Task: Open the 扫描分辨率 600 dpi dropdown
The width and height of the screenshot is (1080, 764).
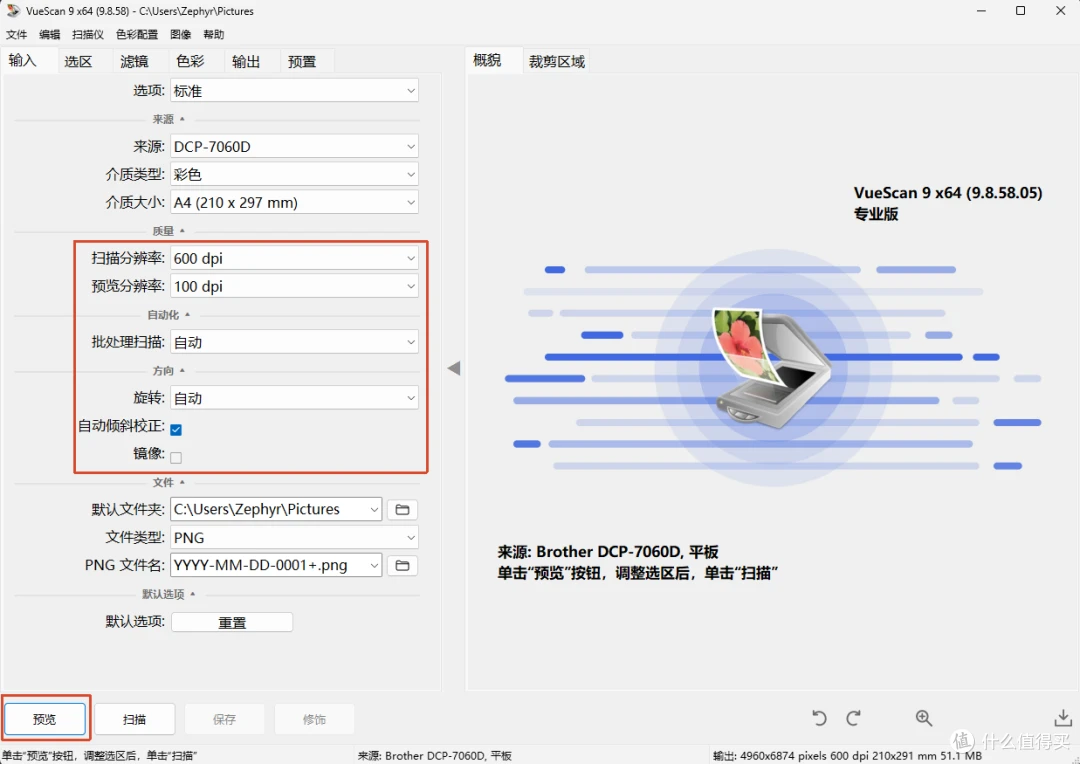Action: (x=294, y=258)
